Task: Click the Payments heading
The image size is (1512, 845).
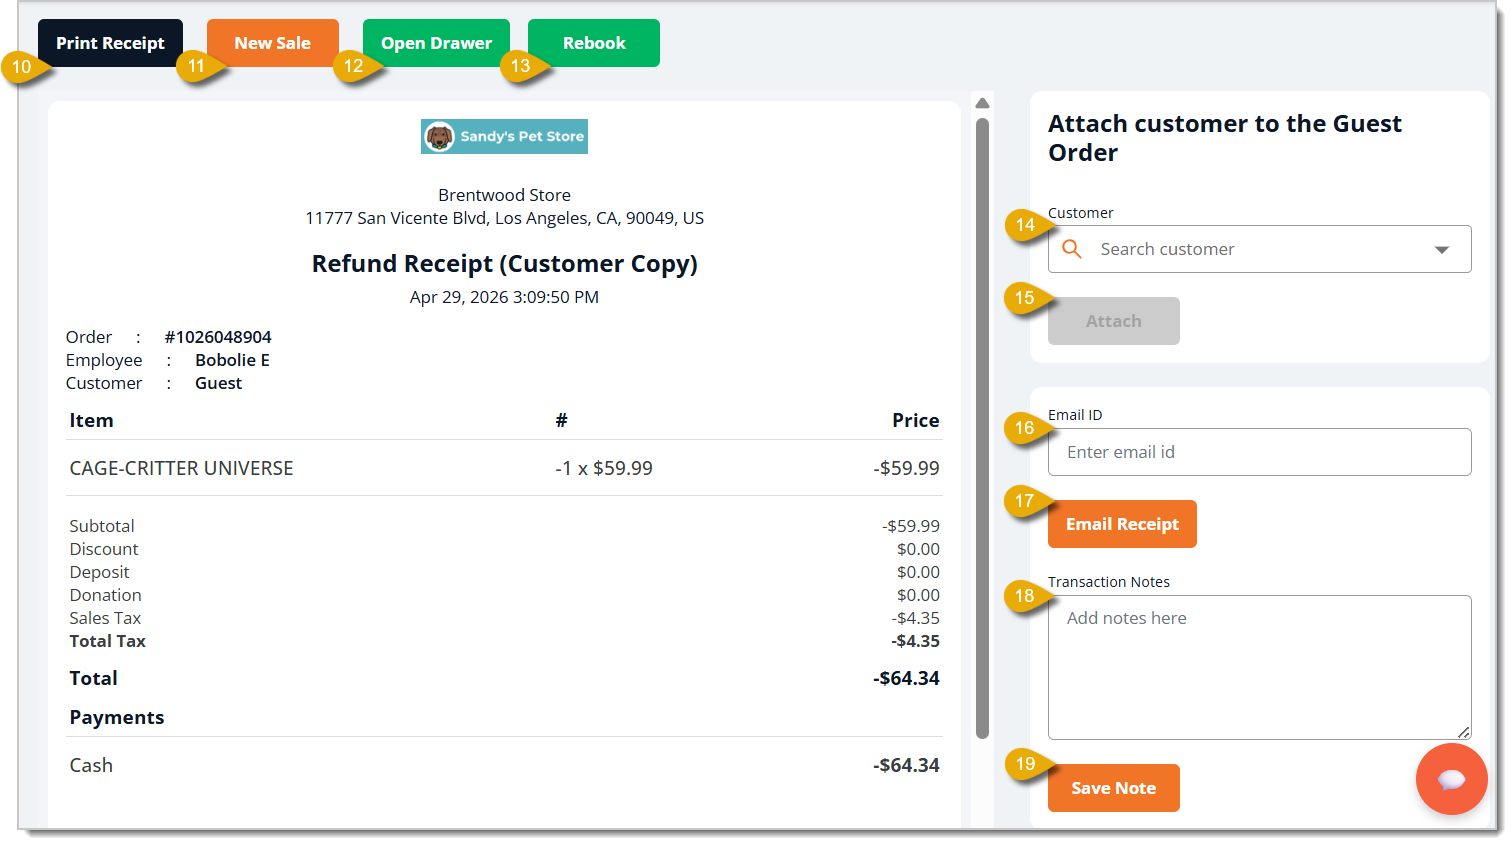Action: 116,717
